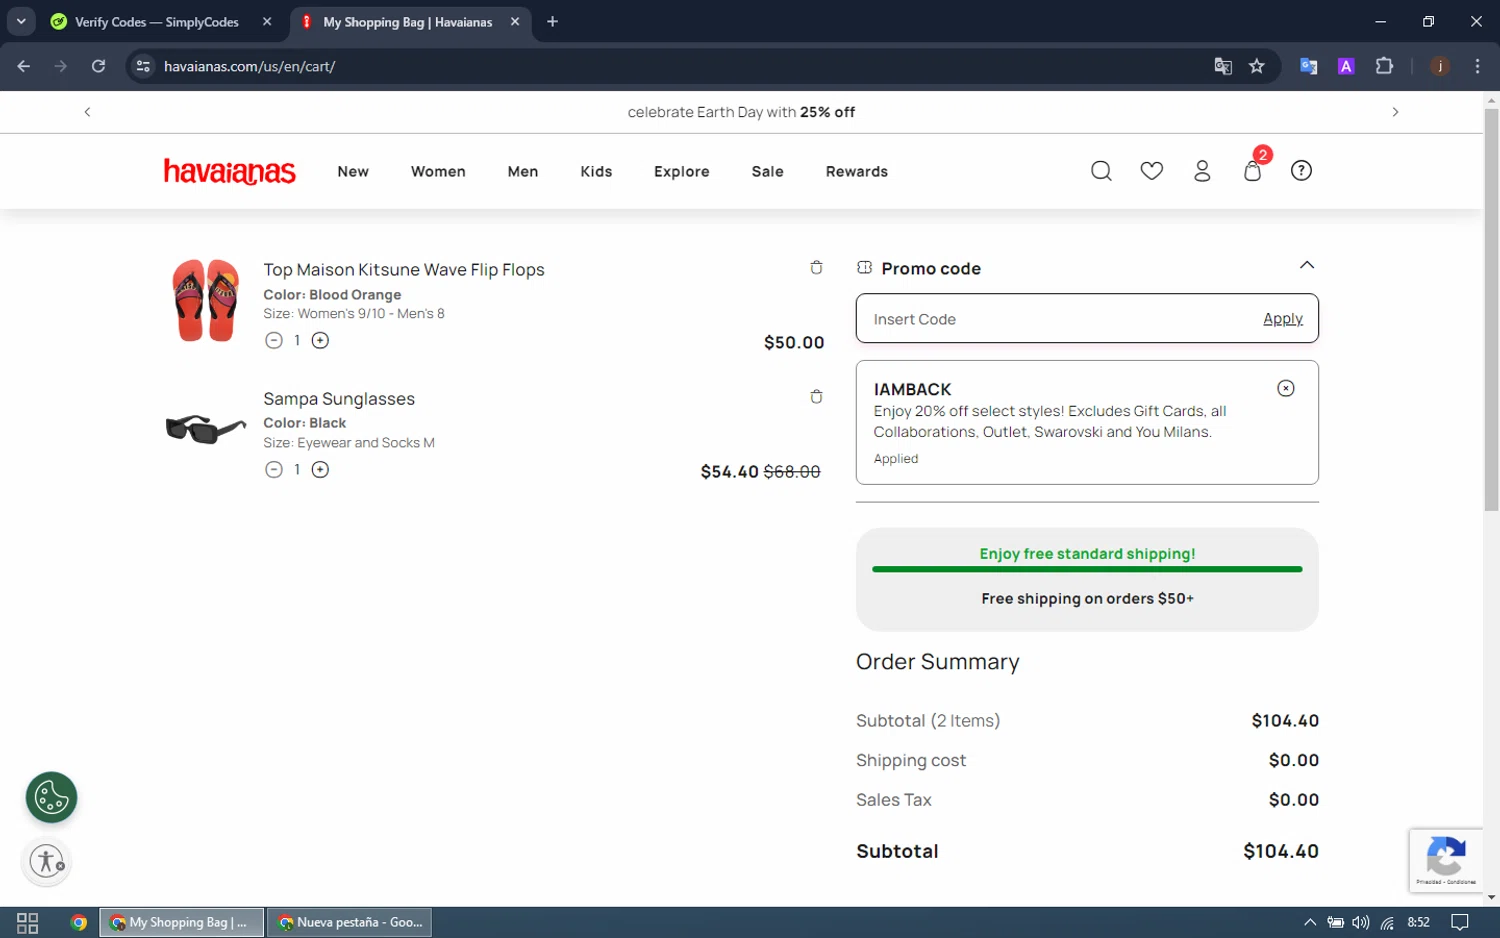Open accessibility options widget
Image resolution: width=1500 pixels, height=938 pixels.
click(x=46, y=861)
